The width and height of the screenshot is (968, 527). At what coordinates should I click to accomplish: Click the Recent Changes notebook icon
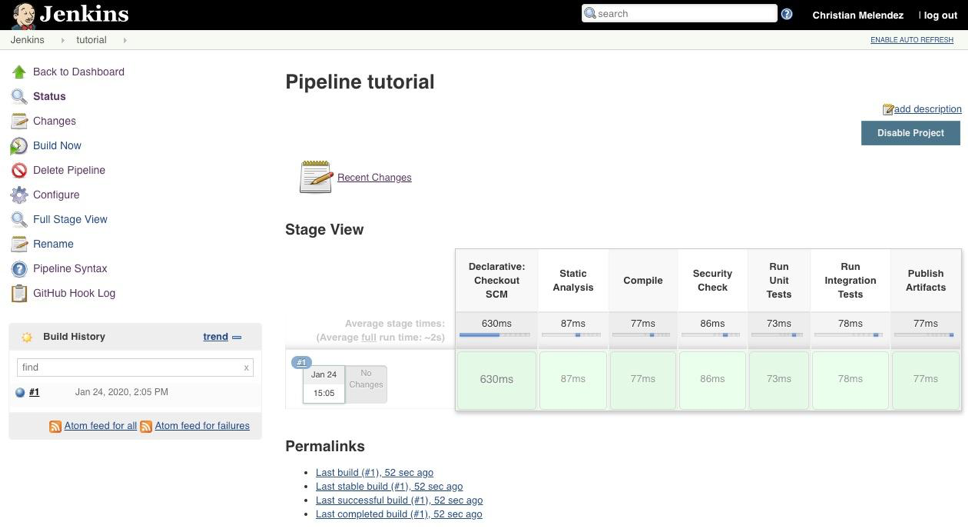[316, 177]
